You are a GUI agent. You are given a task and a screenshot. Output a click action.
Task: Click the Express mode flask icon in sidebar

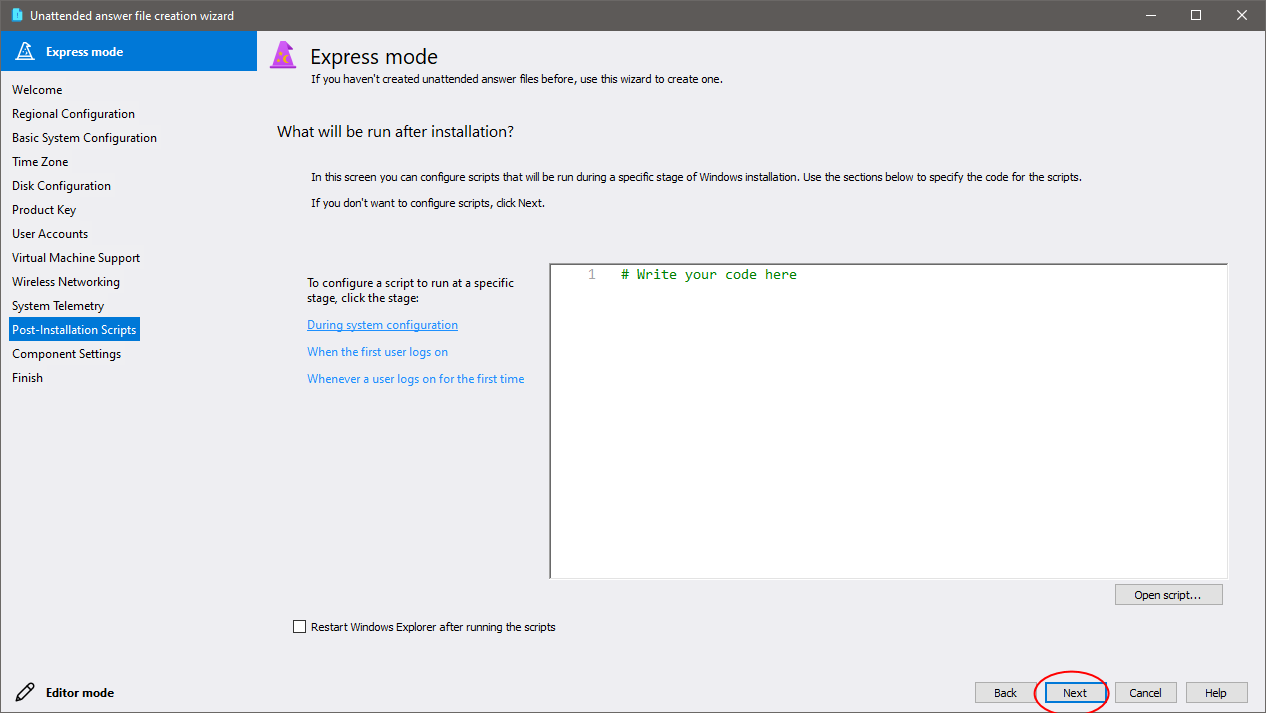pyautogui.click(x=25, y=52)
